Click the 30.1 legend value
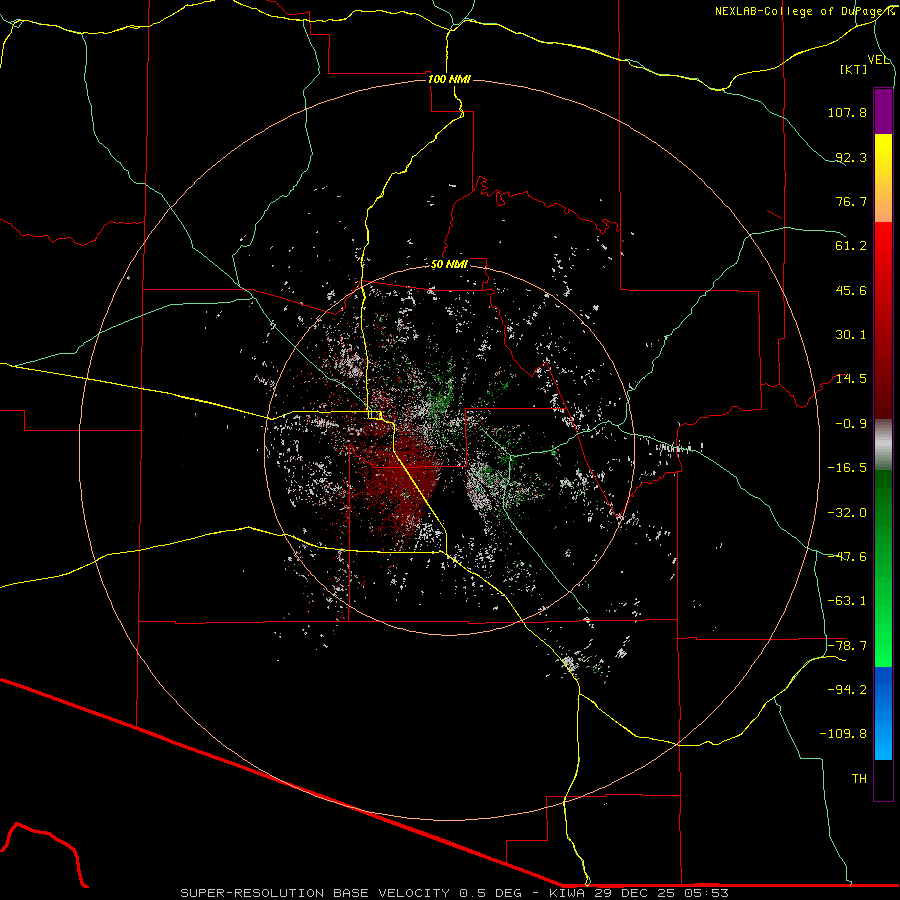The height and width of the screenshot is (900, 900). point(851,335)
